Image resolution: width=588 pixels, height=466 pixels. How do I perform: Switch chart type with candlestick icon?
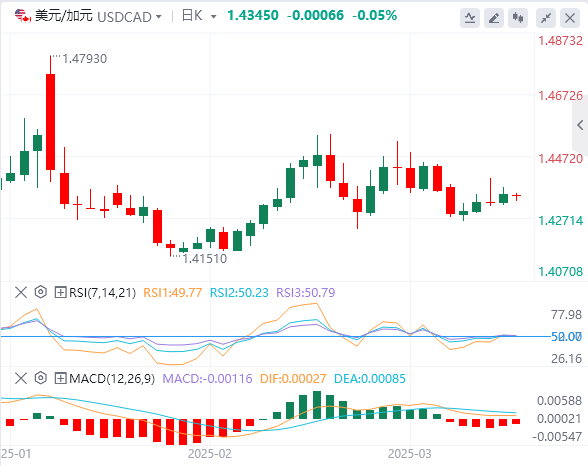point(518,18)
